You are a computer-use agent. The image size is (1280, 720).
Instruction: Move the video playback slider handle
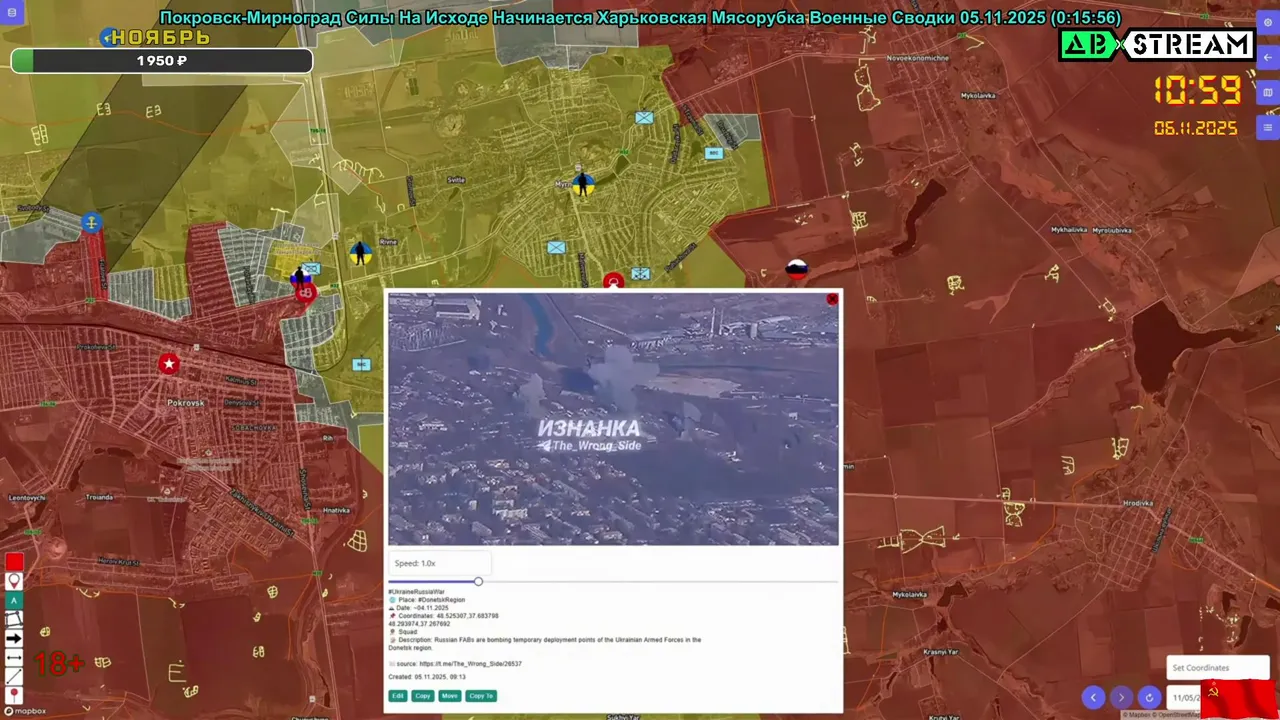click(x=478, y=581)
